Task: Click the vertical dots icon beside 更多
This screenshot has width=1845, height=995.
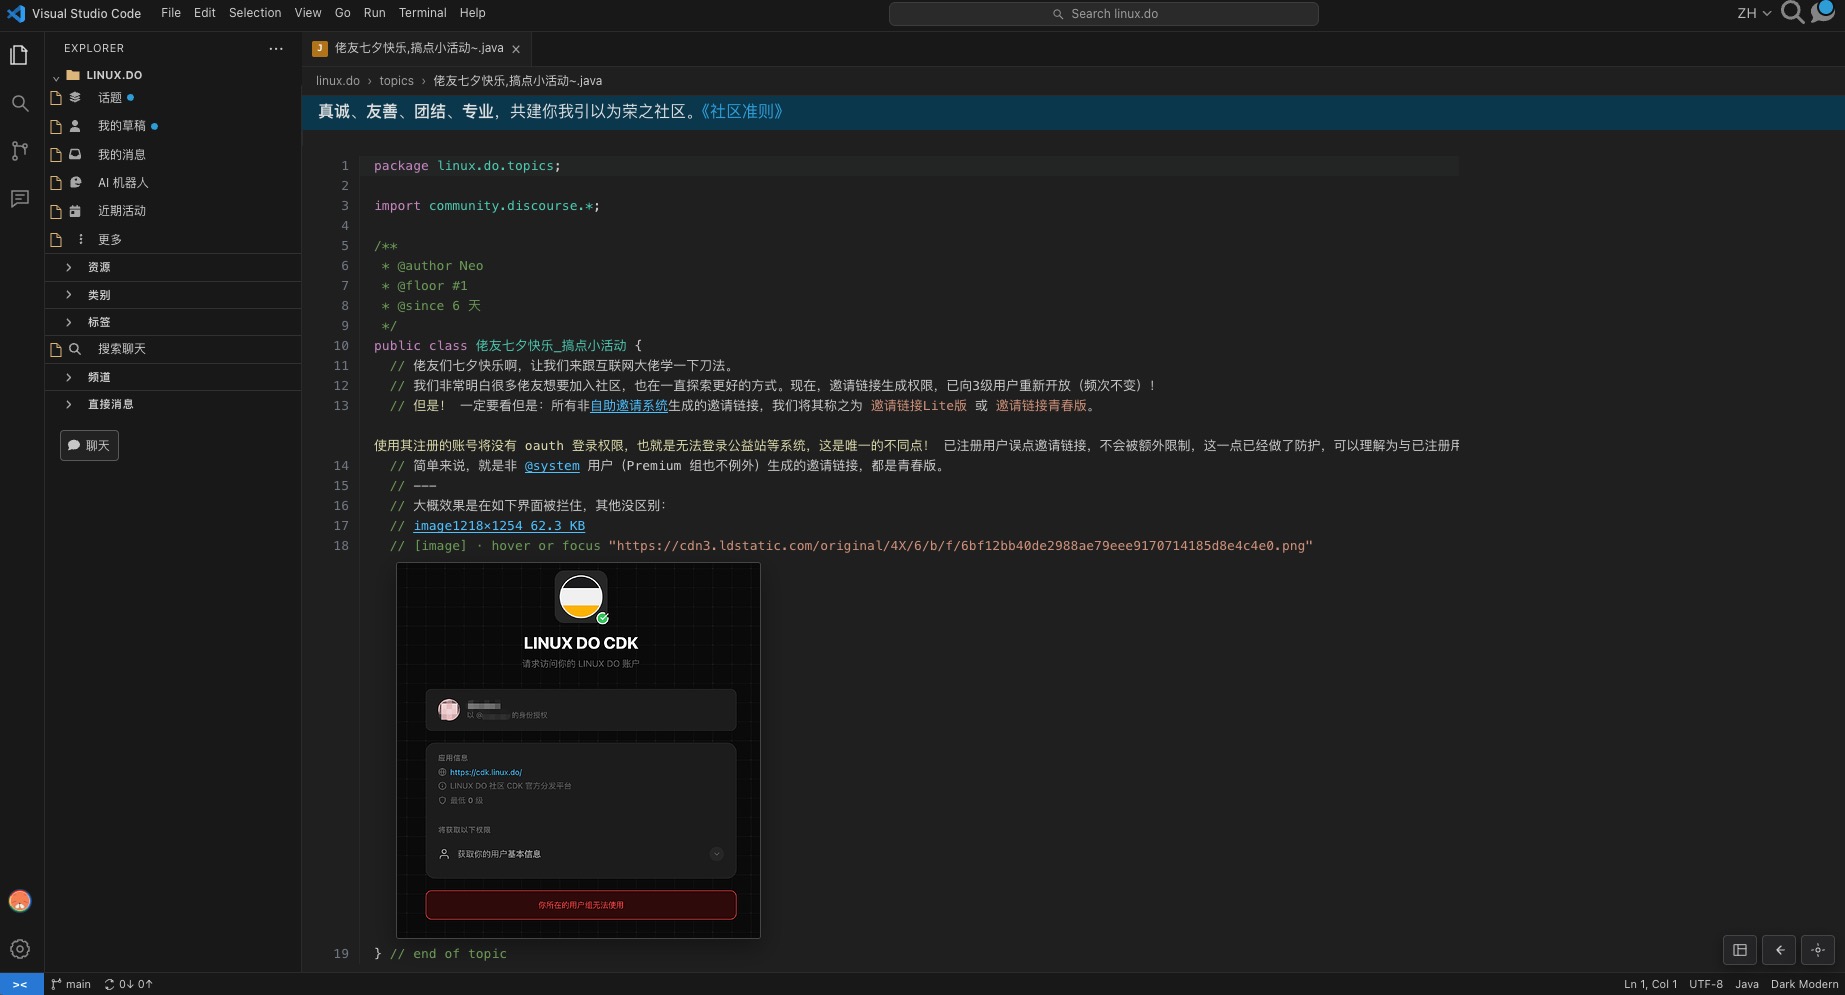Action: (x=81, y=239)
